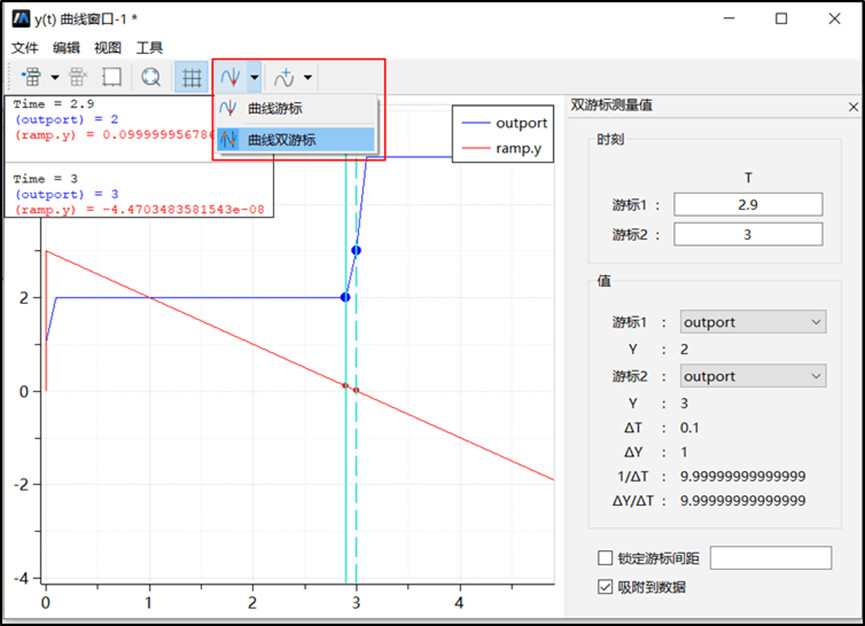
Task: Click the curve cursor toolbar icon
Action: [230, 77]
